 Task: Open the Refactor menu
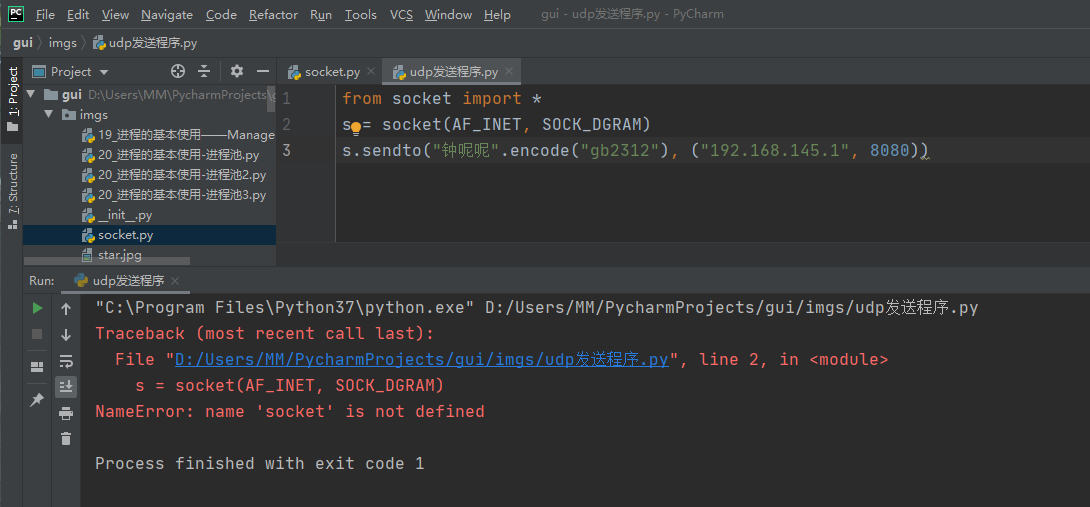coord(273,15)
